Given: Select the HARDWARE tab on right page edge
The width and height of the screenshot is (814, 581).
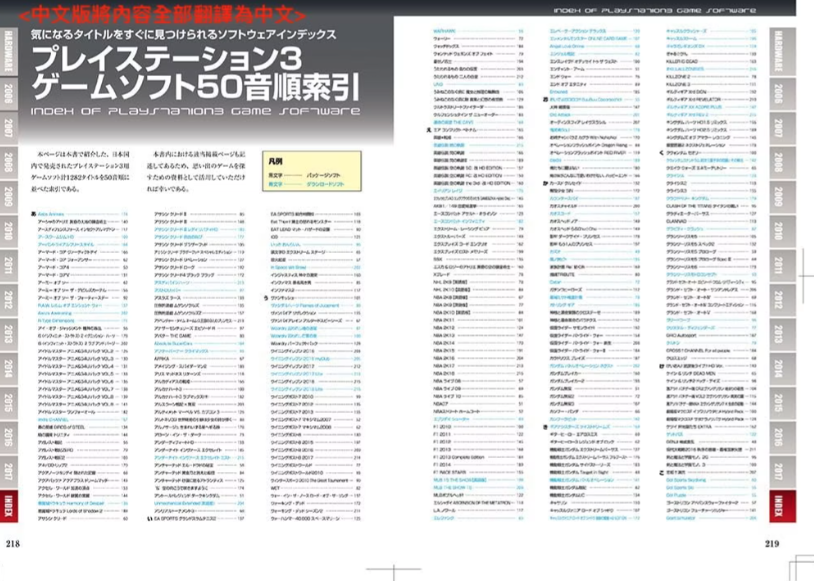Looking at the screenshot, I should pyautogui.click(x=782, y=50).
